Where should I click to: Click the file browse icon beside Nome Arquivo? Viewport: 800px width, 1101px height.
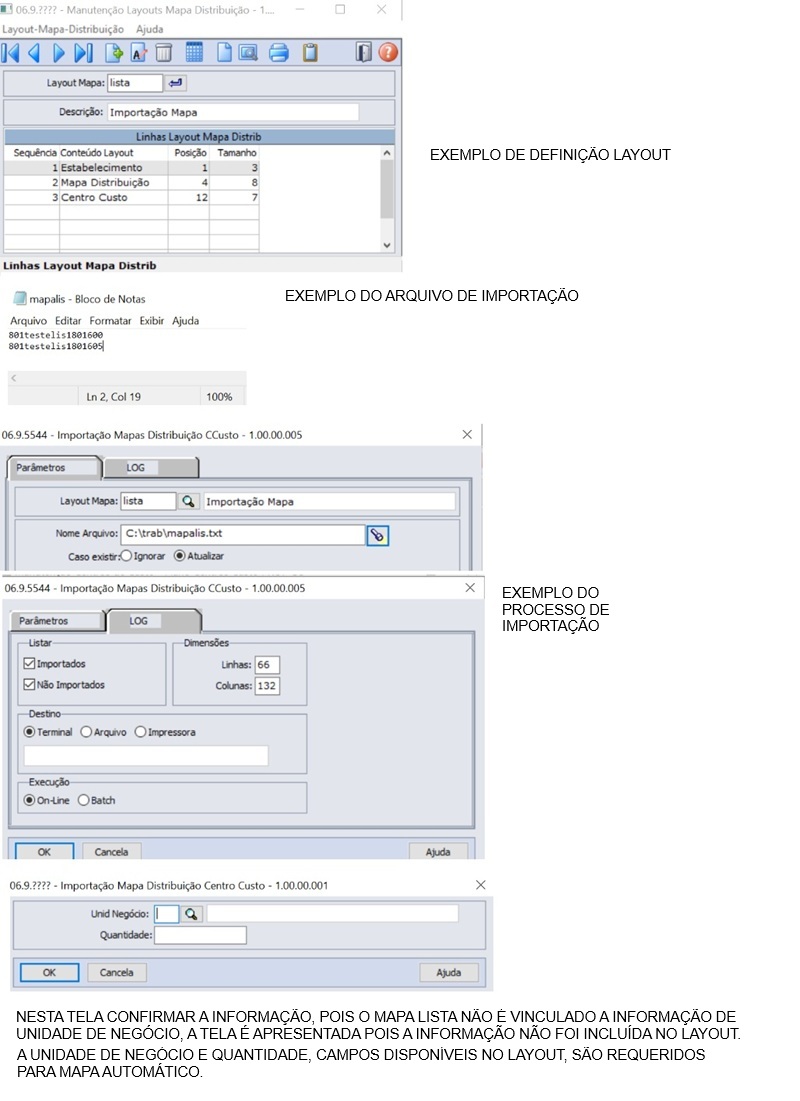[x=377, y=536]
